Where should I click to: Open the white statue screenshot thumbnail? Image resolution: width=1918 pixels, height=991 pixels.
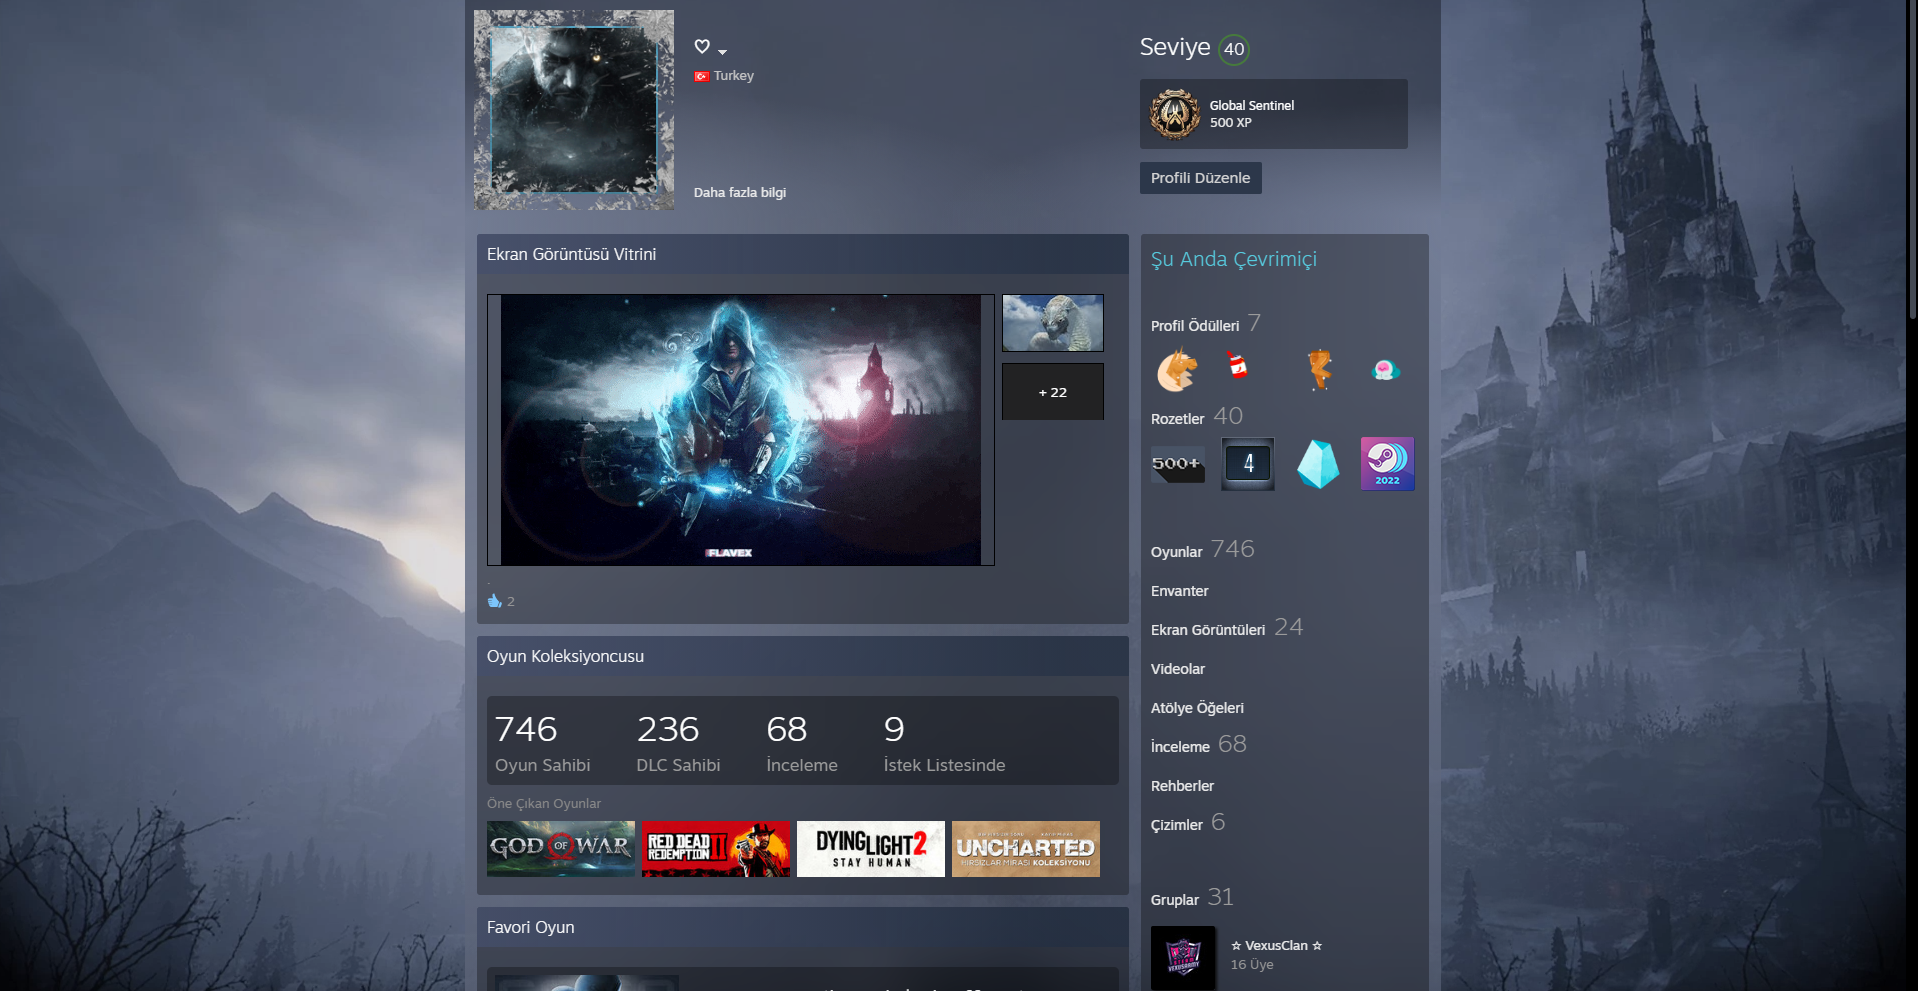[x=1053, y=323]
